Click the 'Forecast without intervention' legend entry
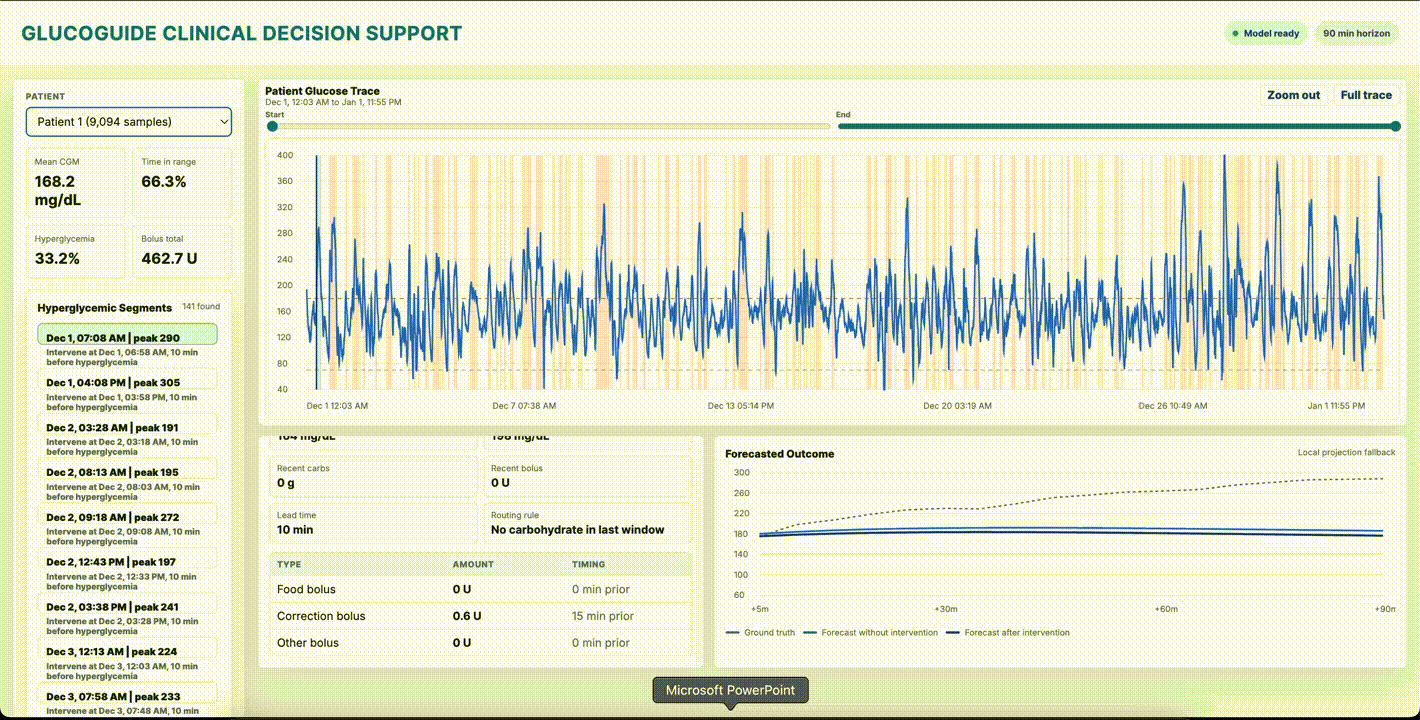This screenshot has height=720, width=1420. 871,633
